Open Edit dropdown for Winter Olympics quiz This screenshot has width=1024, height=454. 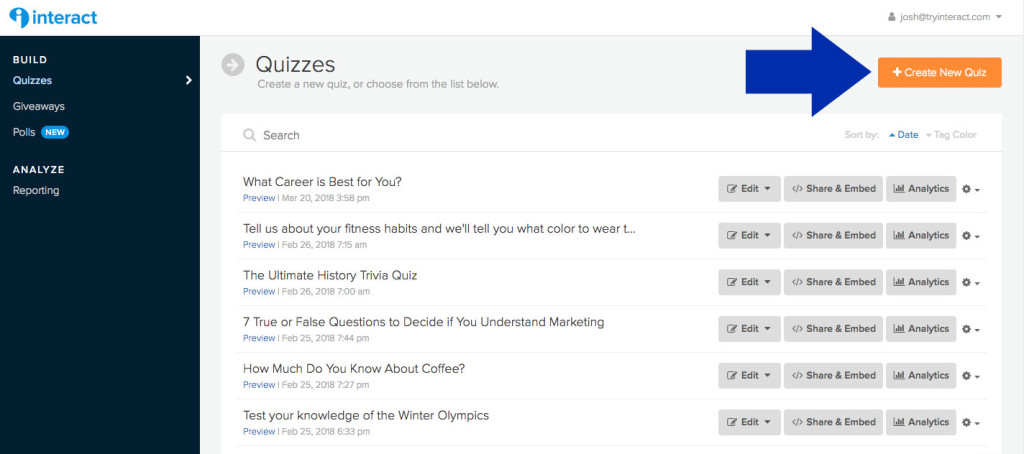tap(749, 422)
